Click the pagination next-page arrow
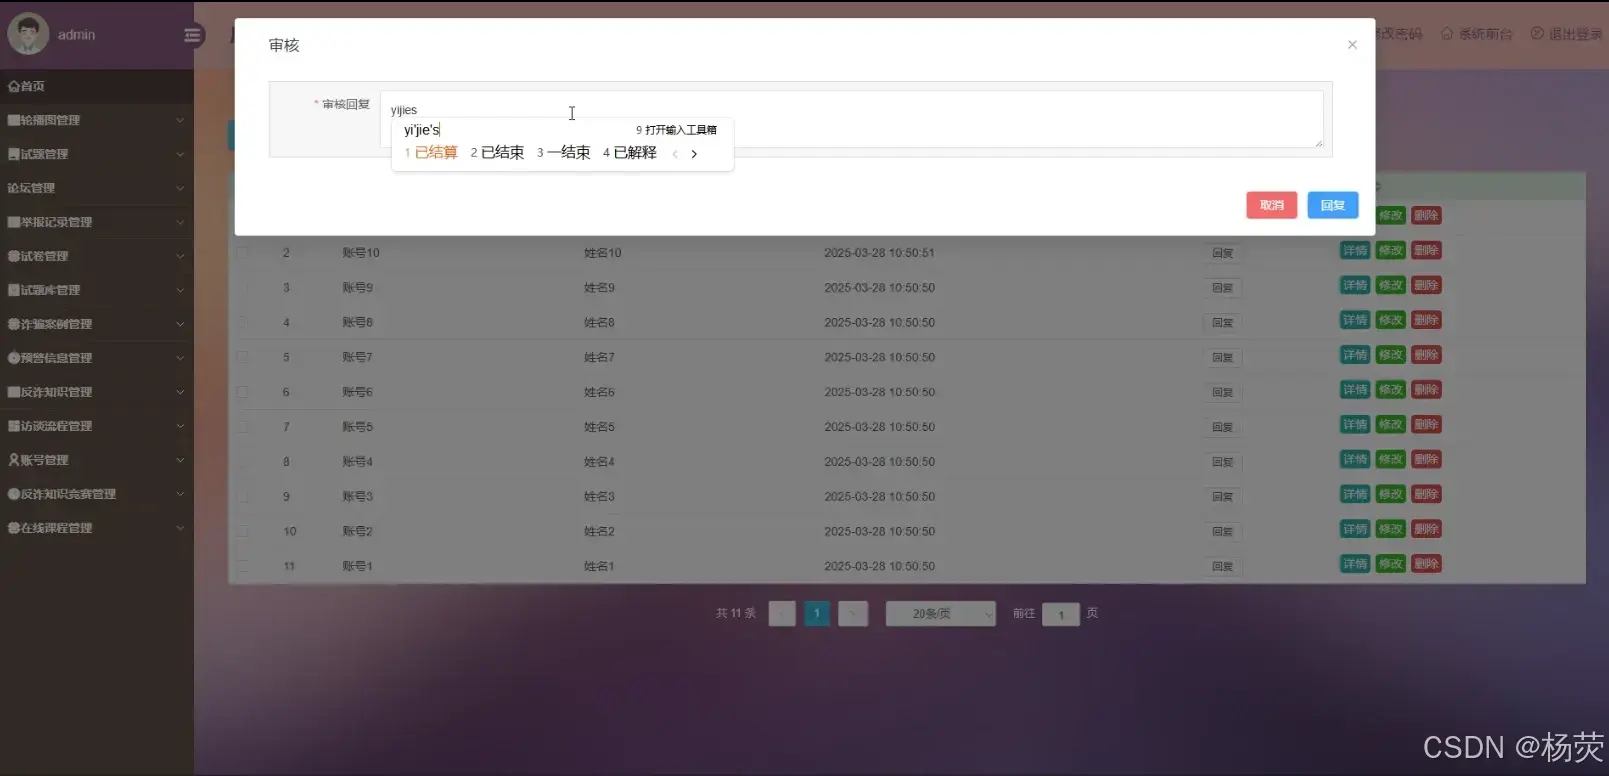 (853, 614)
